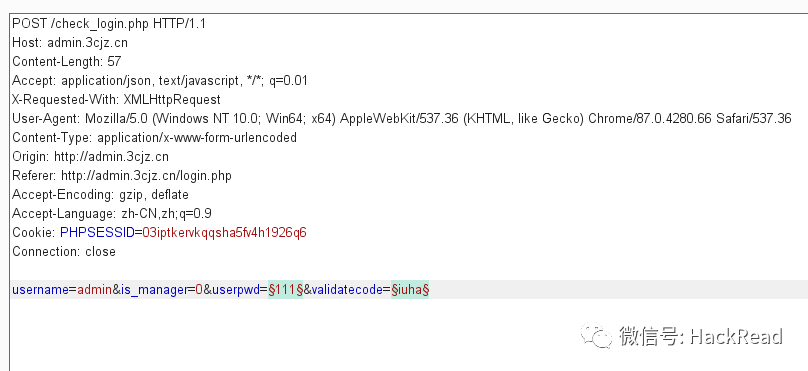Viewport: 808px width, 371px height.
Task: Click the Accept-Encoding gzip, deflate line
Action: pyautogui.click(x=100, y=195)
